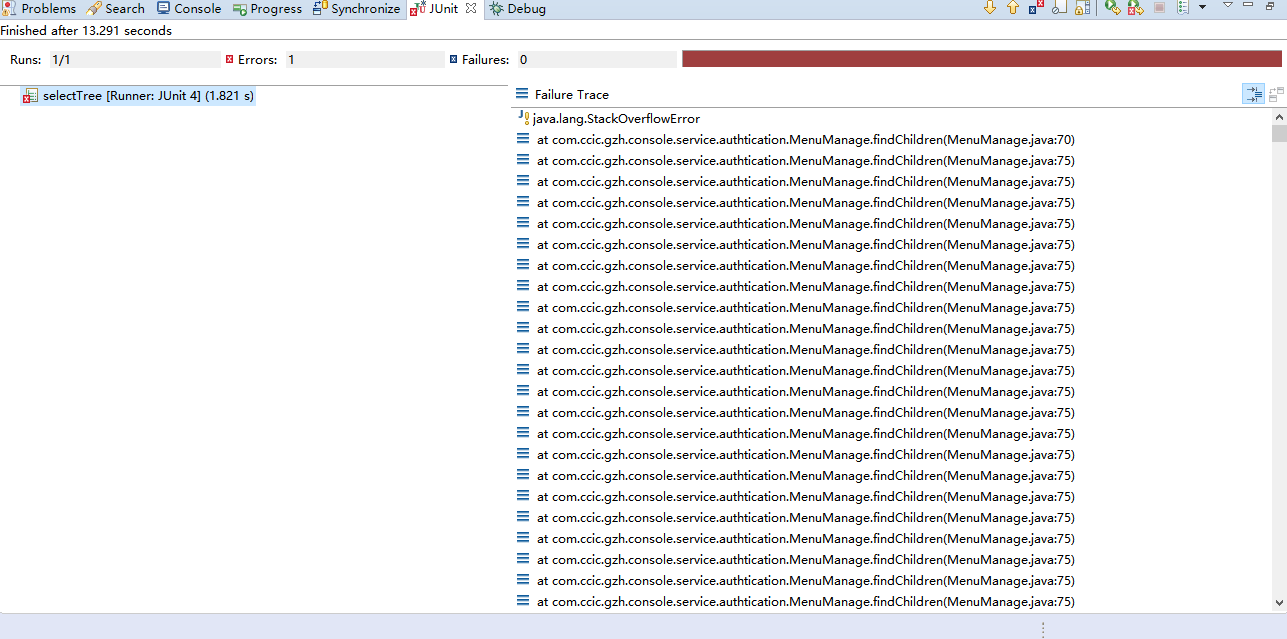The image size is (1287, 639).
Task: Expand Test Run History dropdown arrow
Action: tap(1202, 7)
